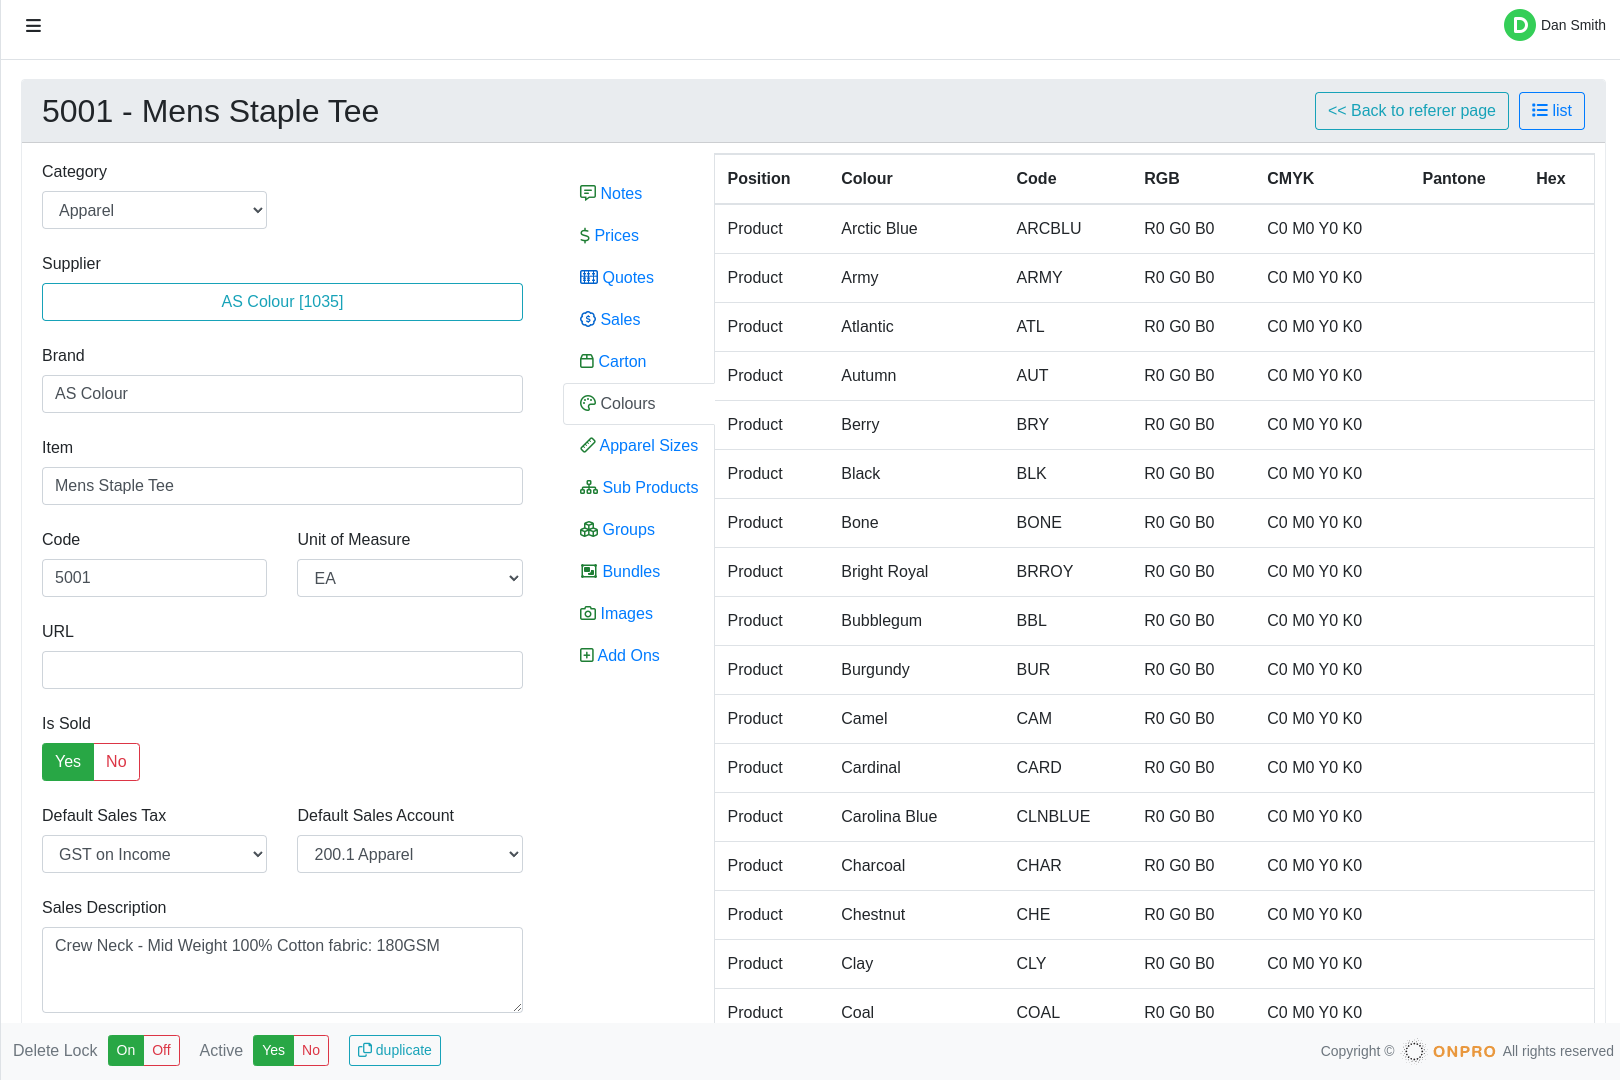Turn Delete Lock On
The width and height of the screenshot is (1620, 1080).
(x=126, y=1050)
